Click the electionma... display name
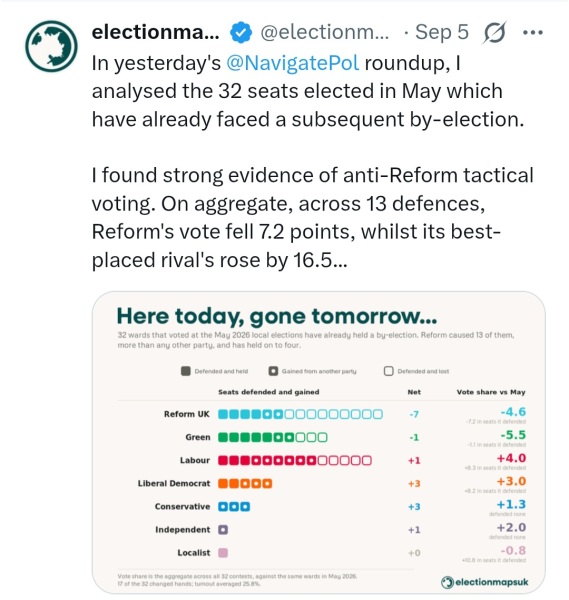569x600 pixels. click(x=155, y=32)
